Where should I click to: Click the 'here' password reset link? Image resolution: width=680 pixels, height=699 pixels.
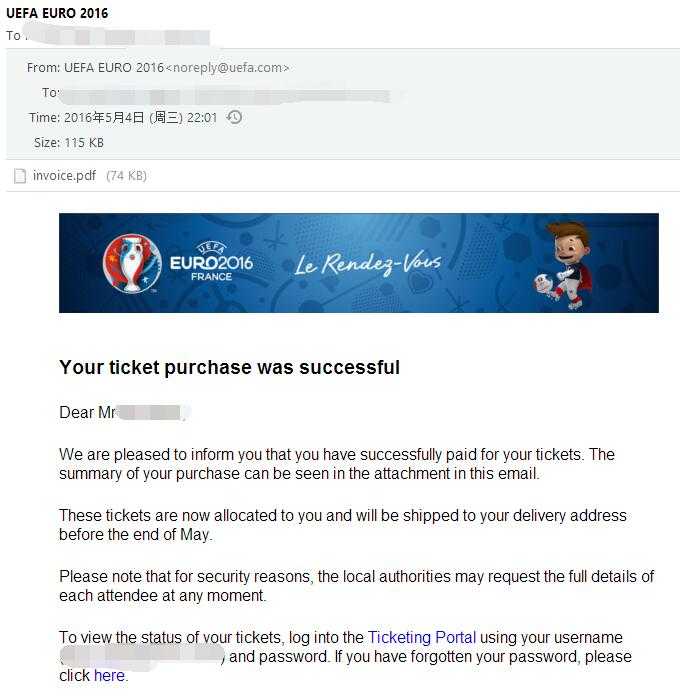109,675
